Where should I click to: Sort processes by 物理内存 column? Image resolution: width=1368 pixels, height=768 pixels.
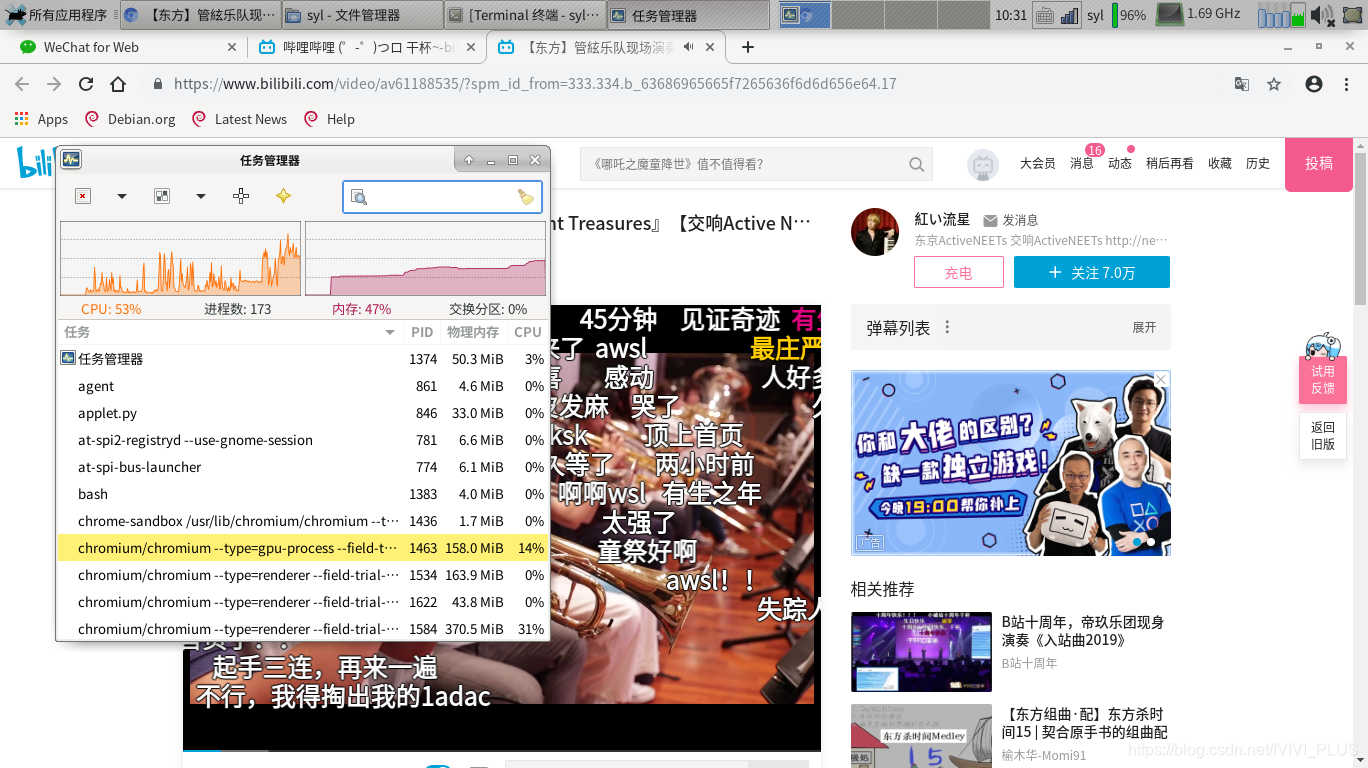473,332
